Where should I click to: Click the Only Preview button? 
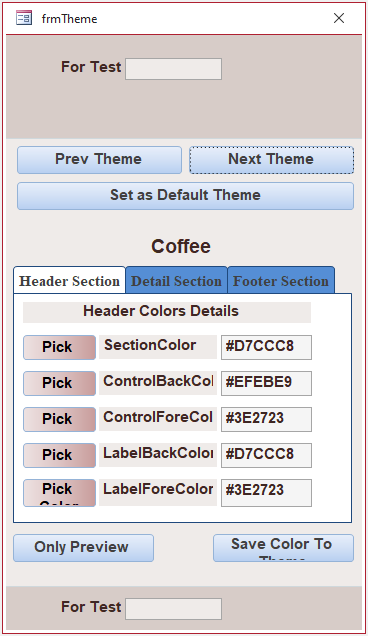[x=84, y=548]
